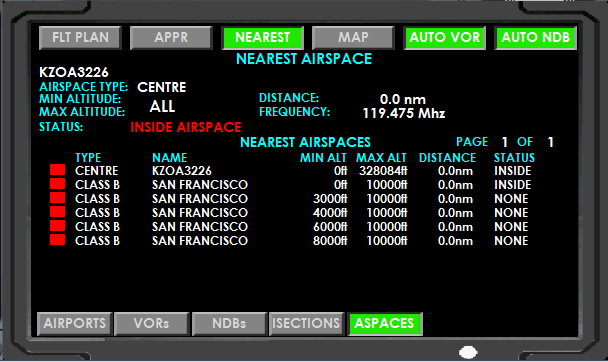Show nearest VORs list
This screenshot has width=608, height=362.
pos(152,324)
